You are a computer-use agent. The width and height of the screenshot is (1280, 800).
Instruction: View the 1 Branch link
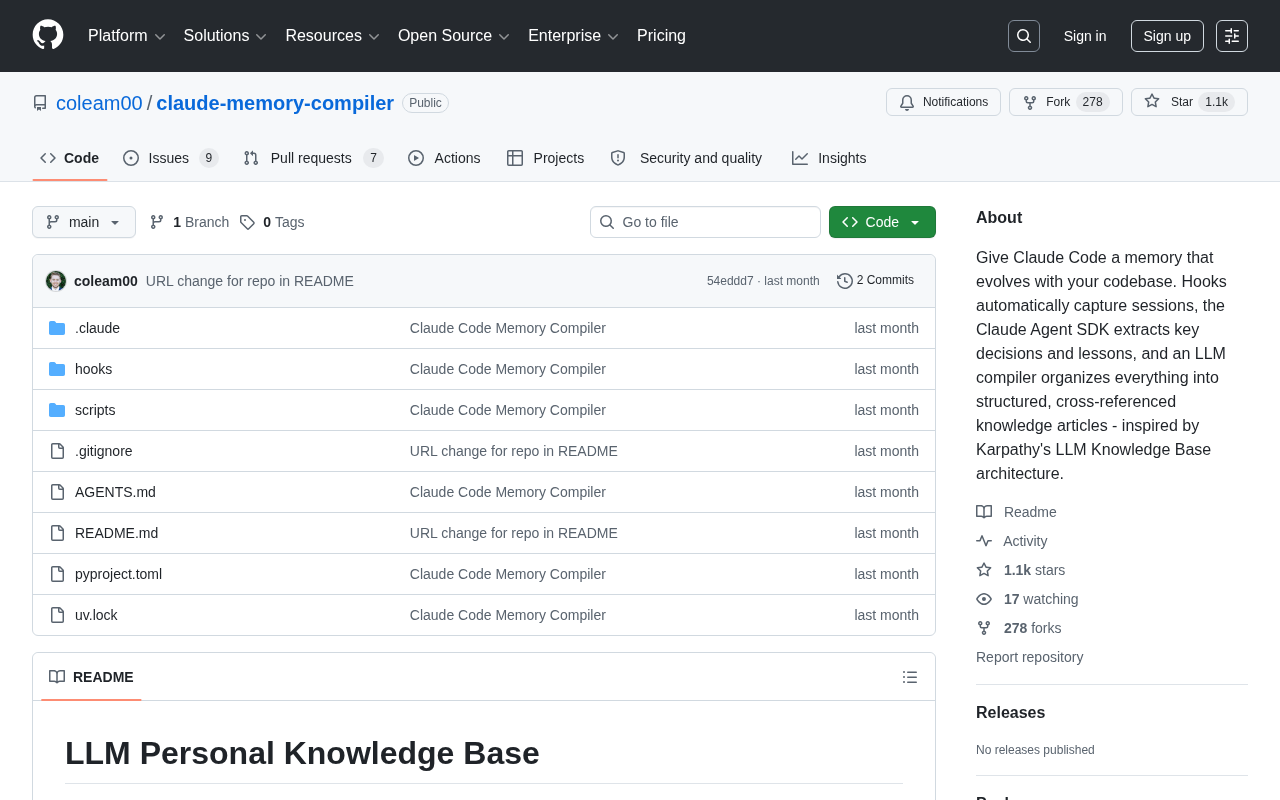[x=189, y=222]
